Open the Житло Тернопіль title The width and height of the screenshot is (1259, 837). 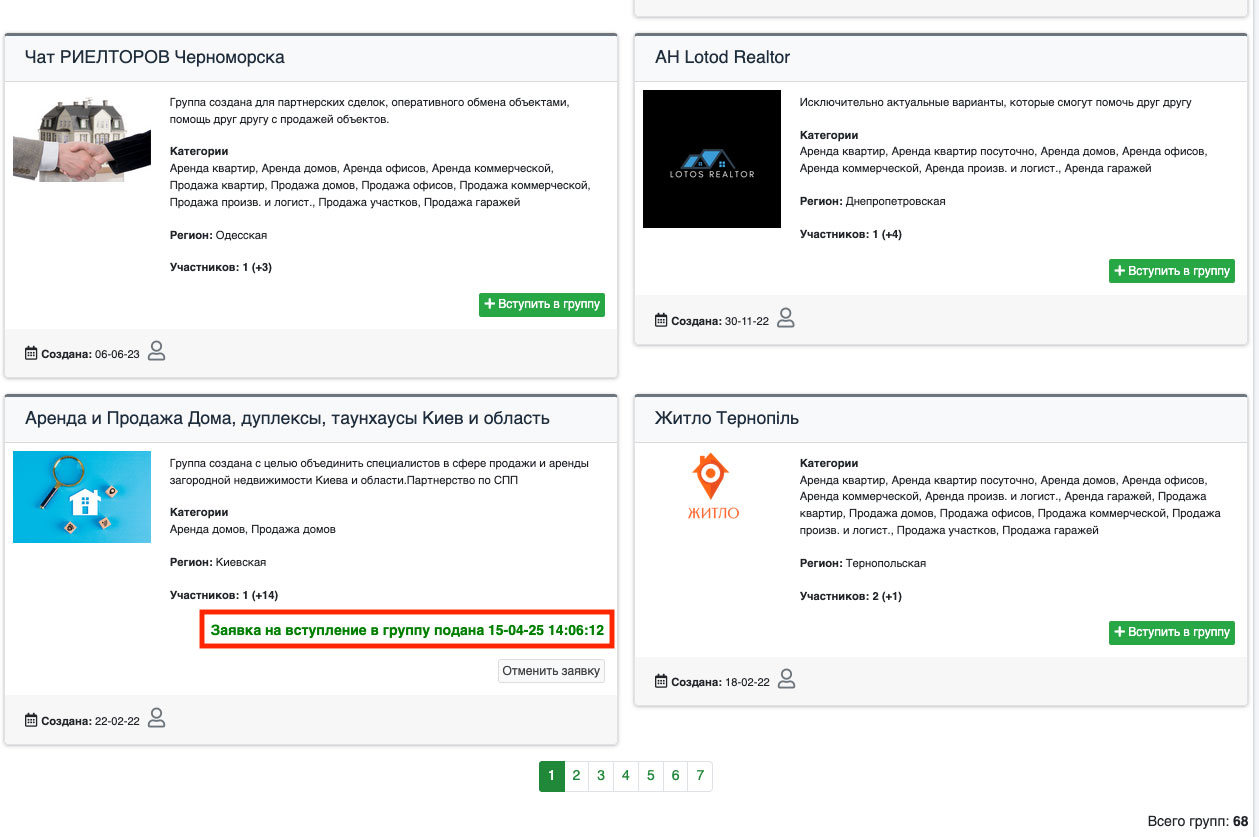(727, 418)
